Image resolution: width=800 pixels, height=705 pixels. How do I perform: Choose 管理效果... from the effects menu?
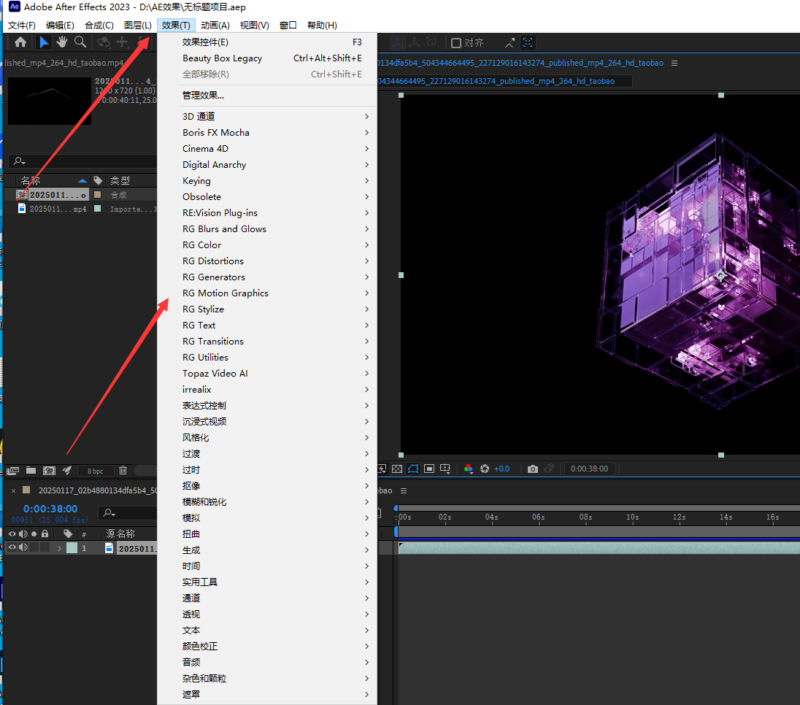pos(203,96)
